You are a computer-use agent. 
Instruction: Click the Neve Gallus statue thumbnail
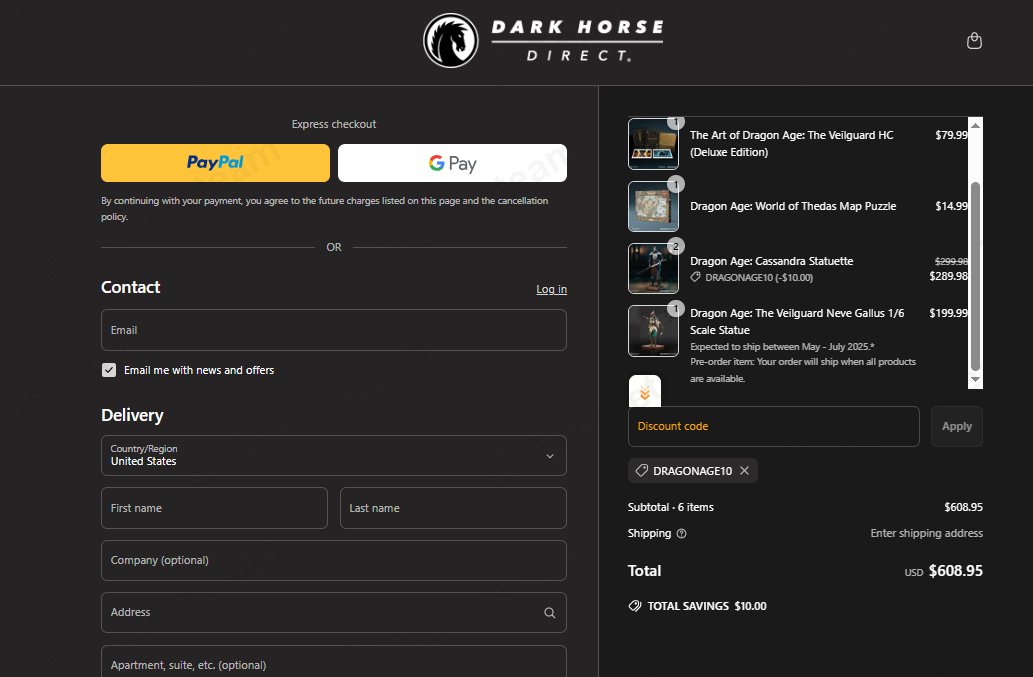[653, 331]
